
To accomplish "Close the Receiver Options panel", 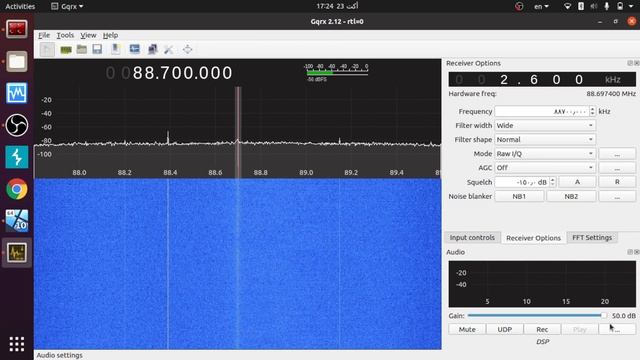I will point(636,63).
